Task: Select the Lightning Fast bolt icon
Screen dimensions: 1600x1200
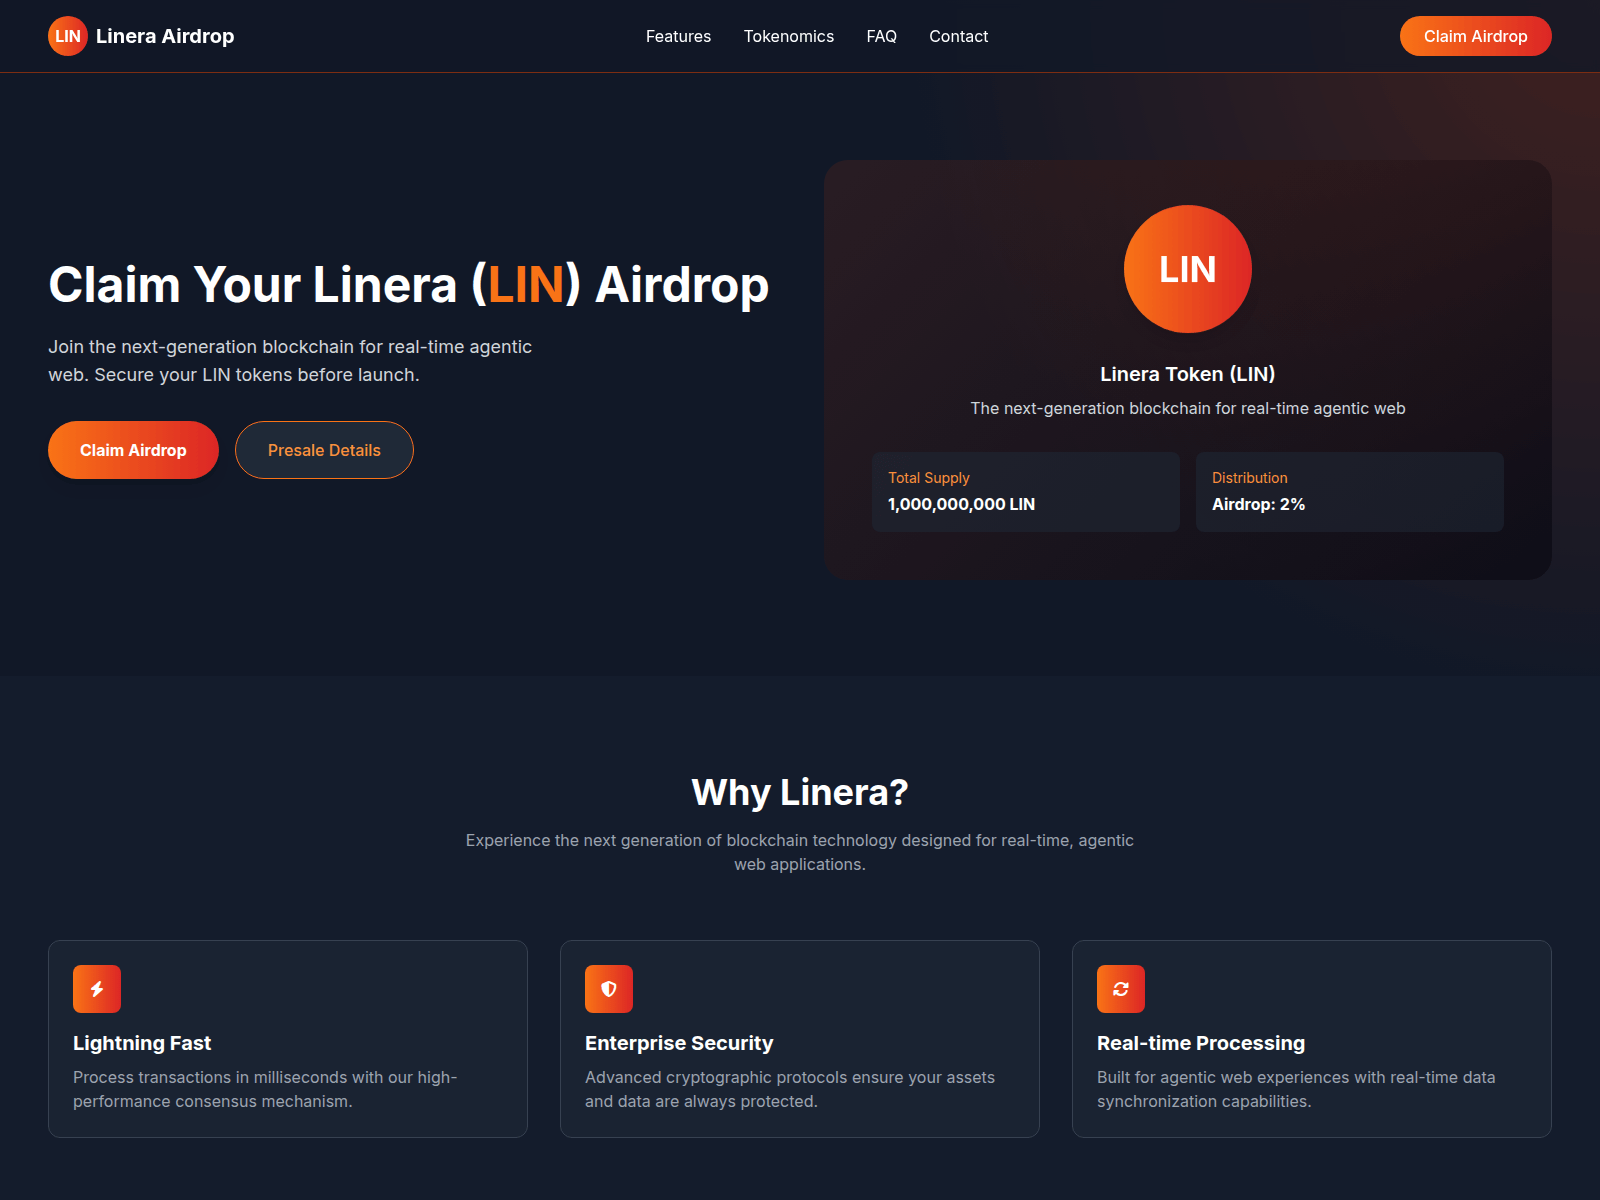Action: (x=97, y=989)
